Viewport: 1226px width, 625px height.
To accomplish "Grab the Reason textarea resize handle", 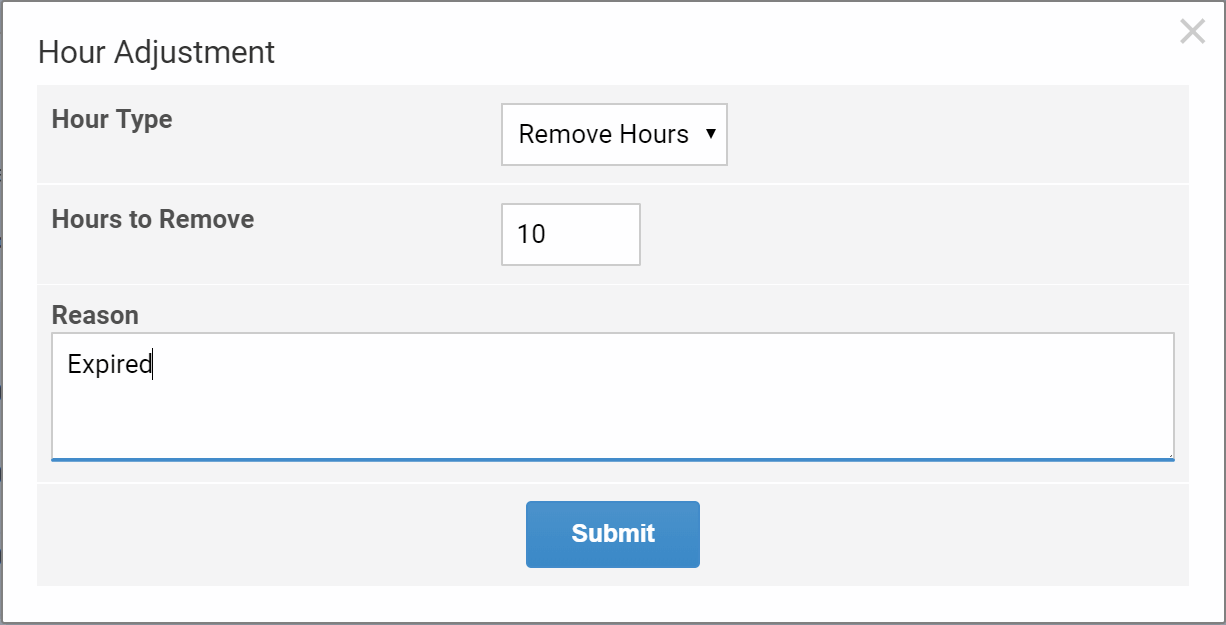I will (1169, 454).
